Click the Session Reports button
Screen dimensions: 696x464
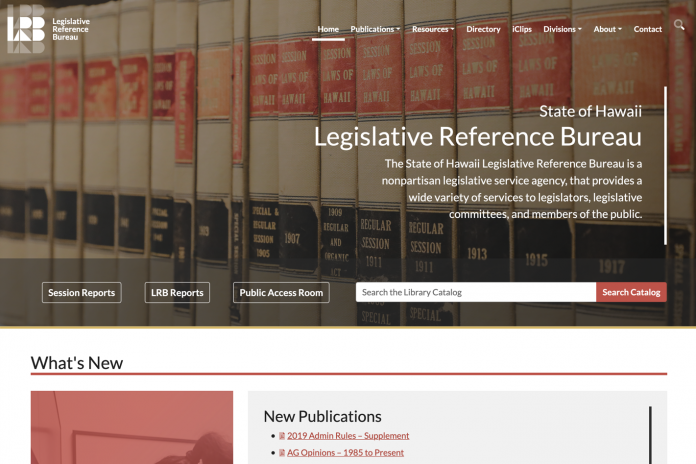coord(82,293)
